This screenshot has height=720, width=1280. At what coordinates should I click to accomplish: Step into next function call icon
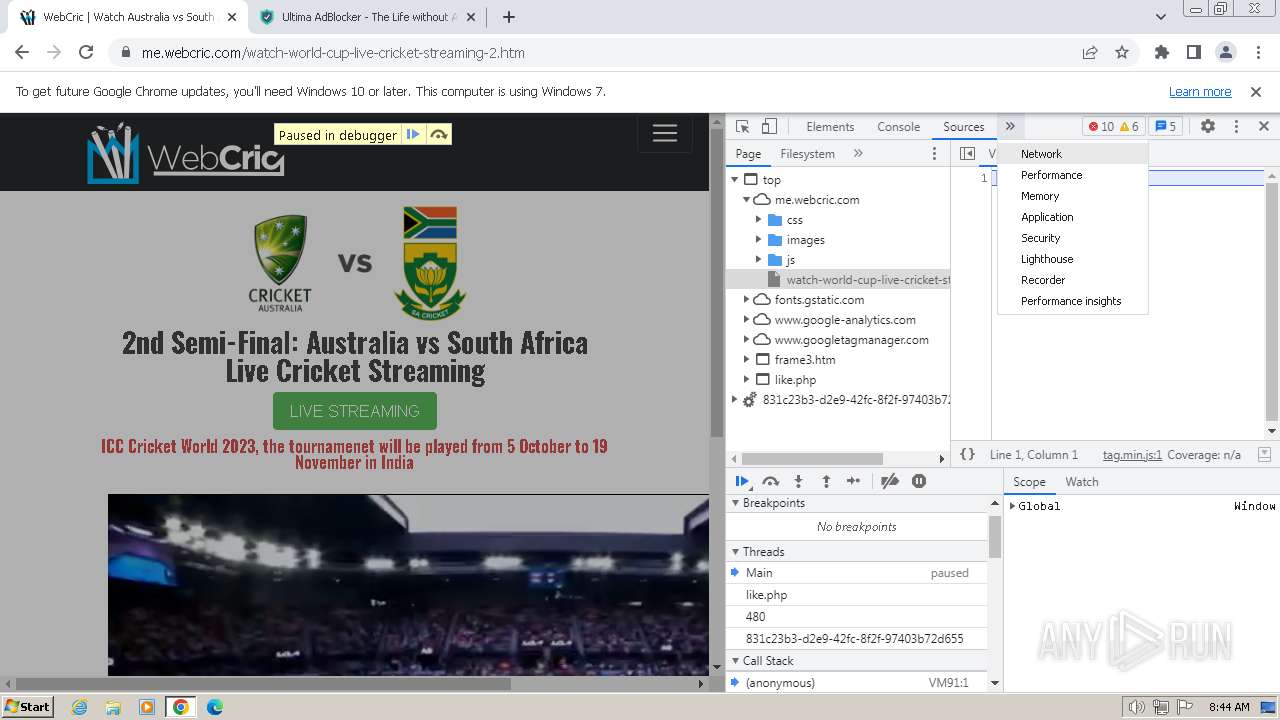tap(798, 481)
